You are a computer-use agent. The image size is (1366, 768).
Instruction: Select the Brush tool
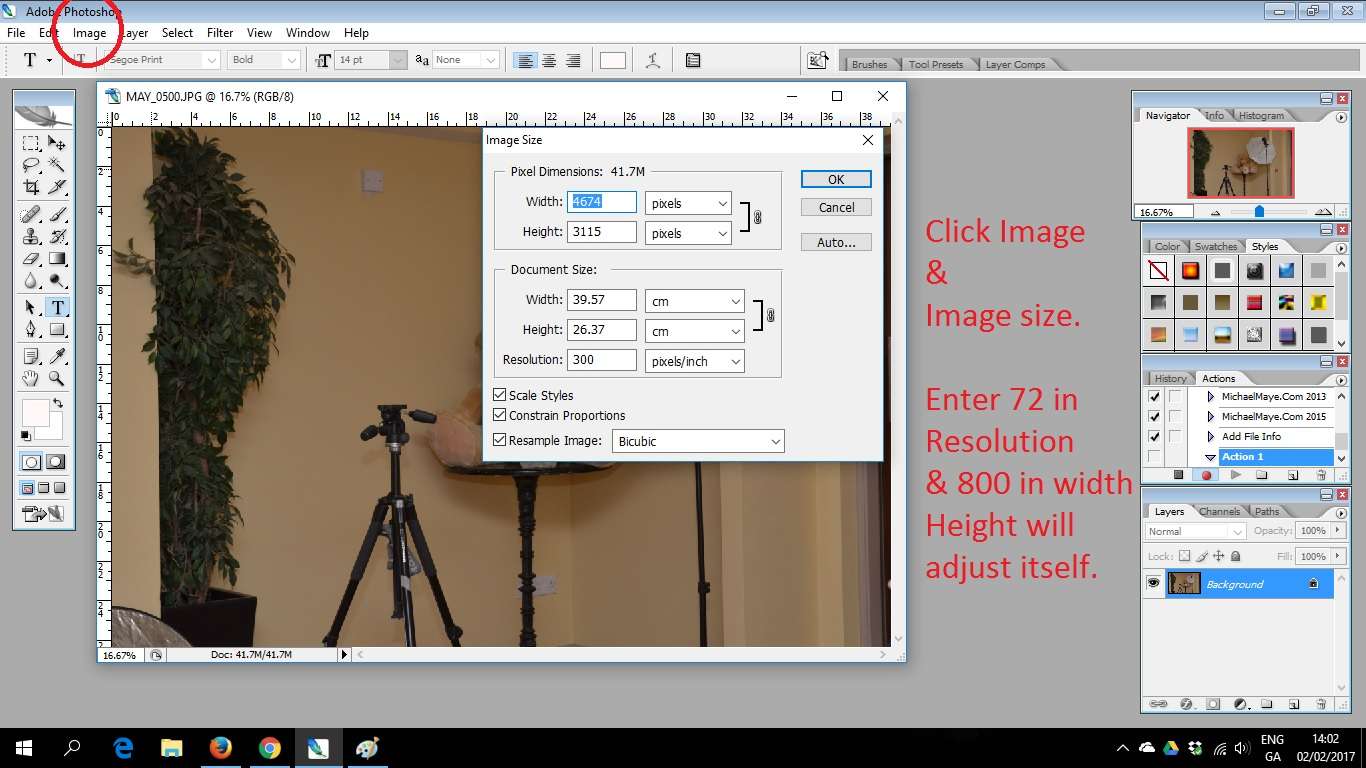coord(57,215)
